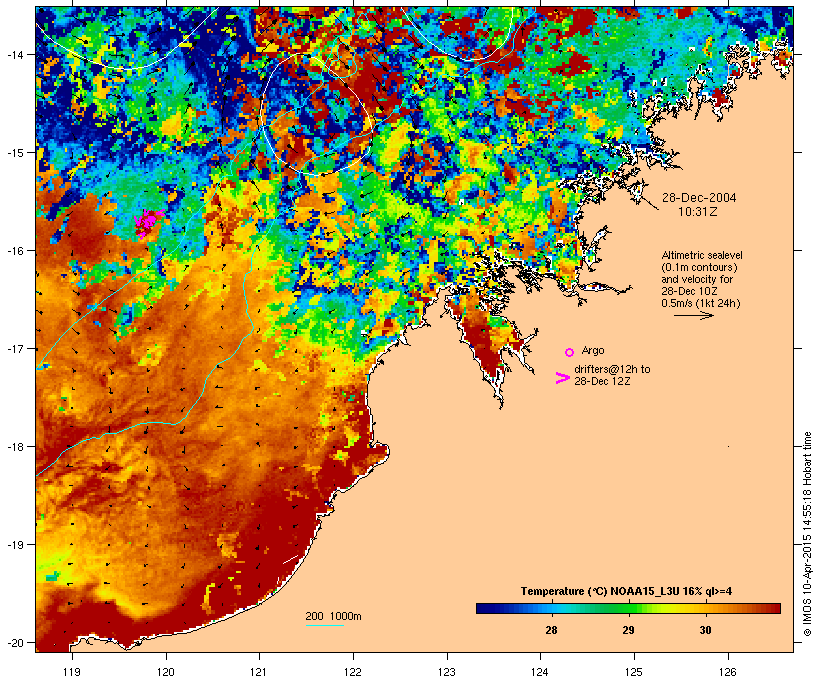This screenshot has width=820, height=680.
Task: Click the latitude axis label '-15'
Action: (x=14, y=152)
